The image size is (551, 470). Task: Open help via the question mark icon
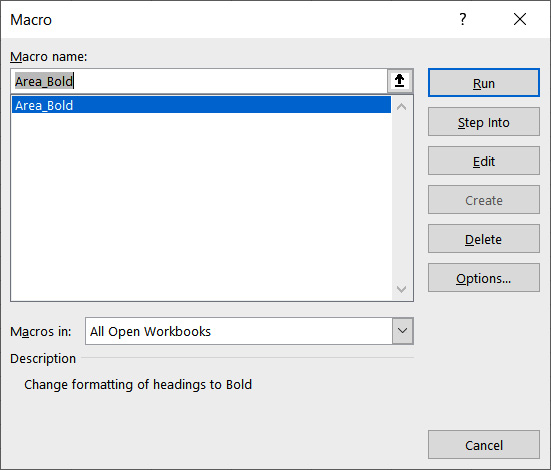click(x=463, y=19)
